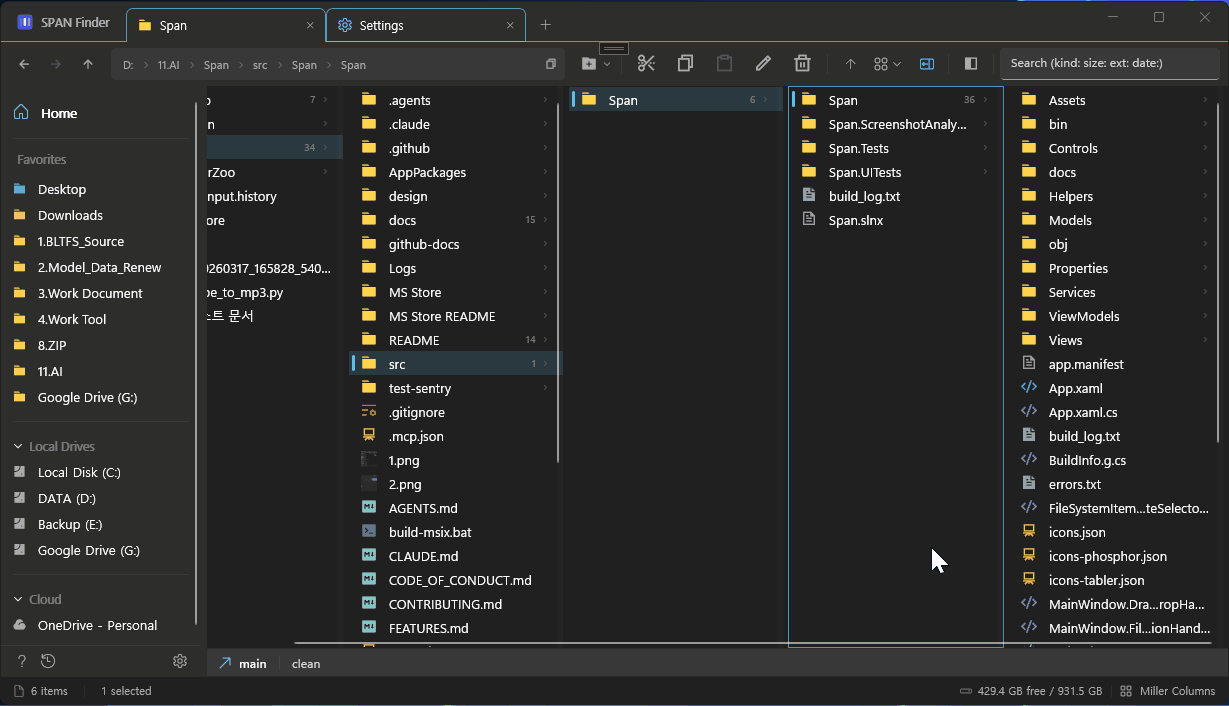The height and width of the screenshot is (706, 1229).
Task: Click the Help question mark icon
Action: [x=22, y=661]
